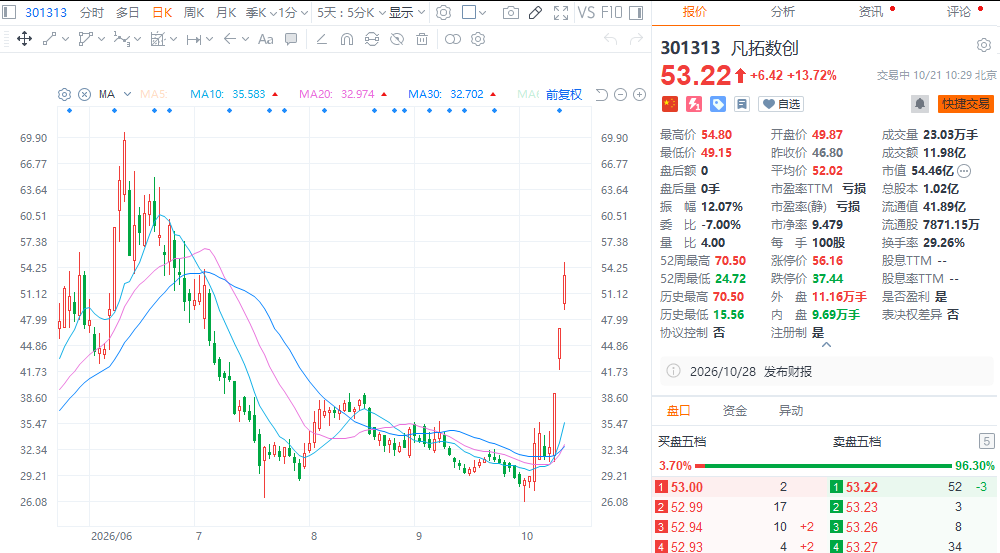Image resolution: width=1000 pixels, height=553 pixels.
Task: Open F10 company information
Action: coord(612,13)
